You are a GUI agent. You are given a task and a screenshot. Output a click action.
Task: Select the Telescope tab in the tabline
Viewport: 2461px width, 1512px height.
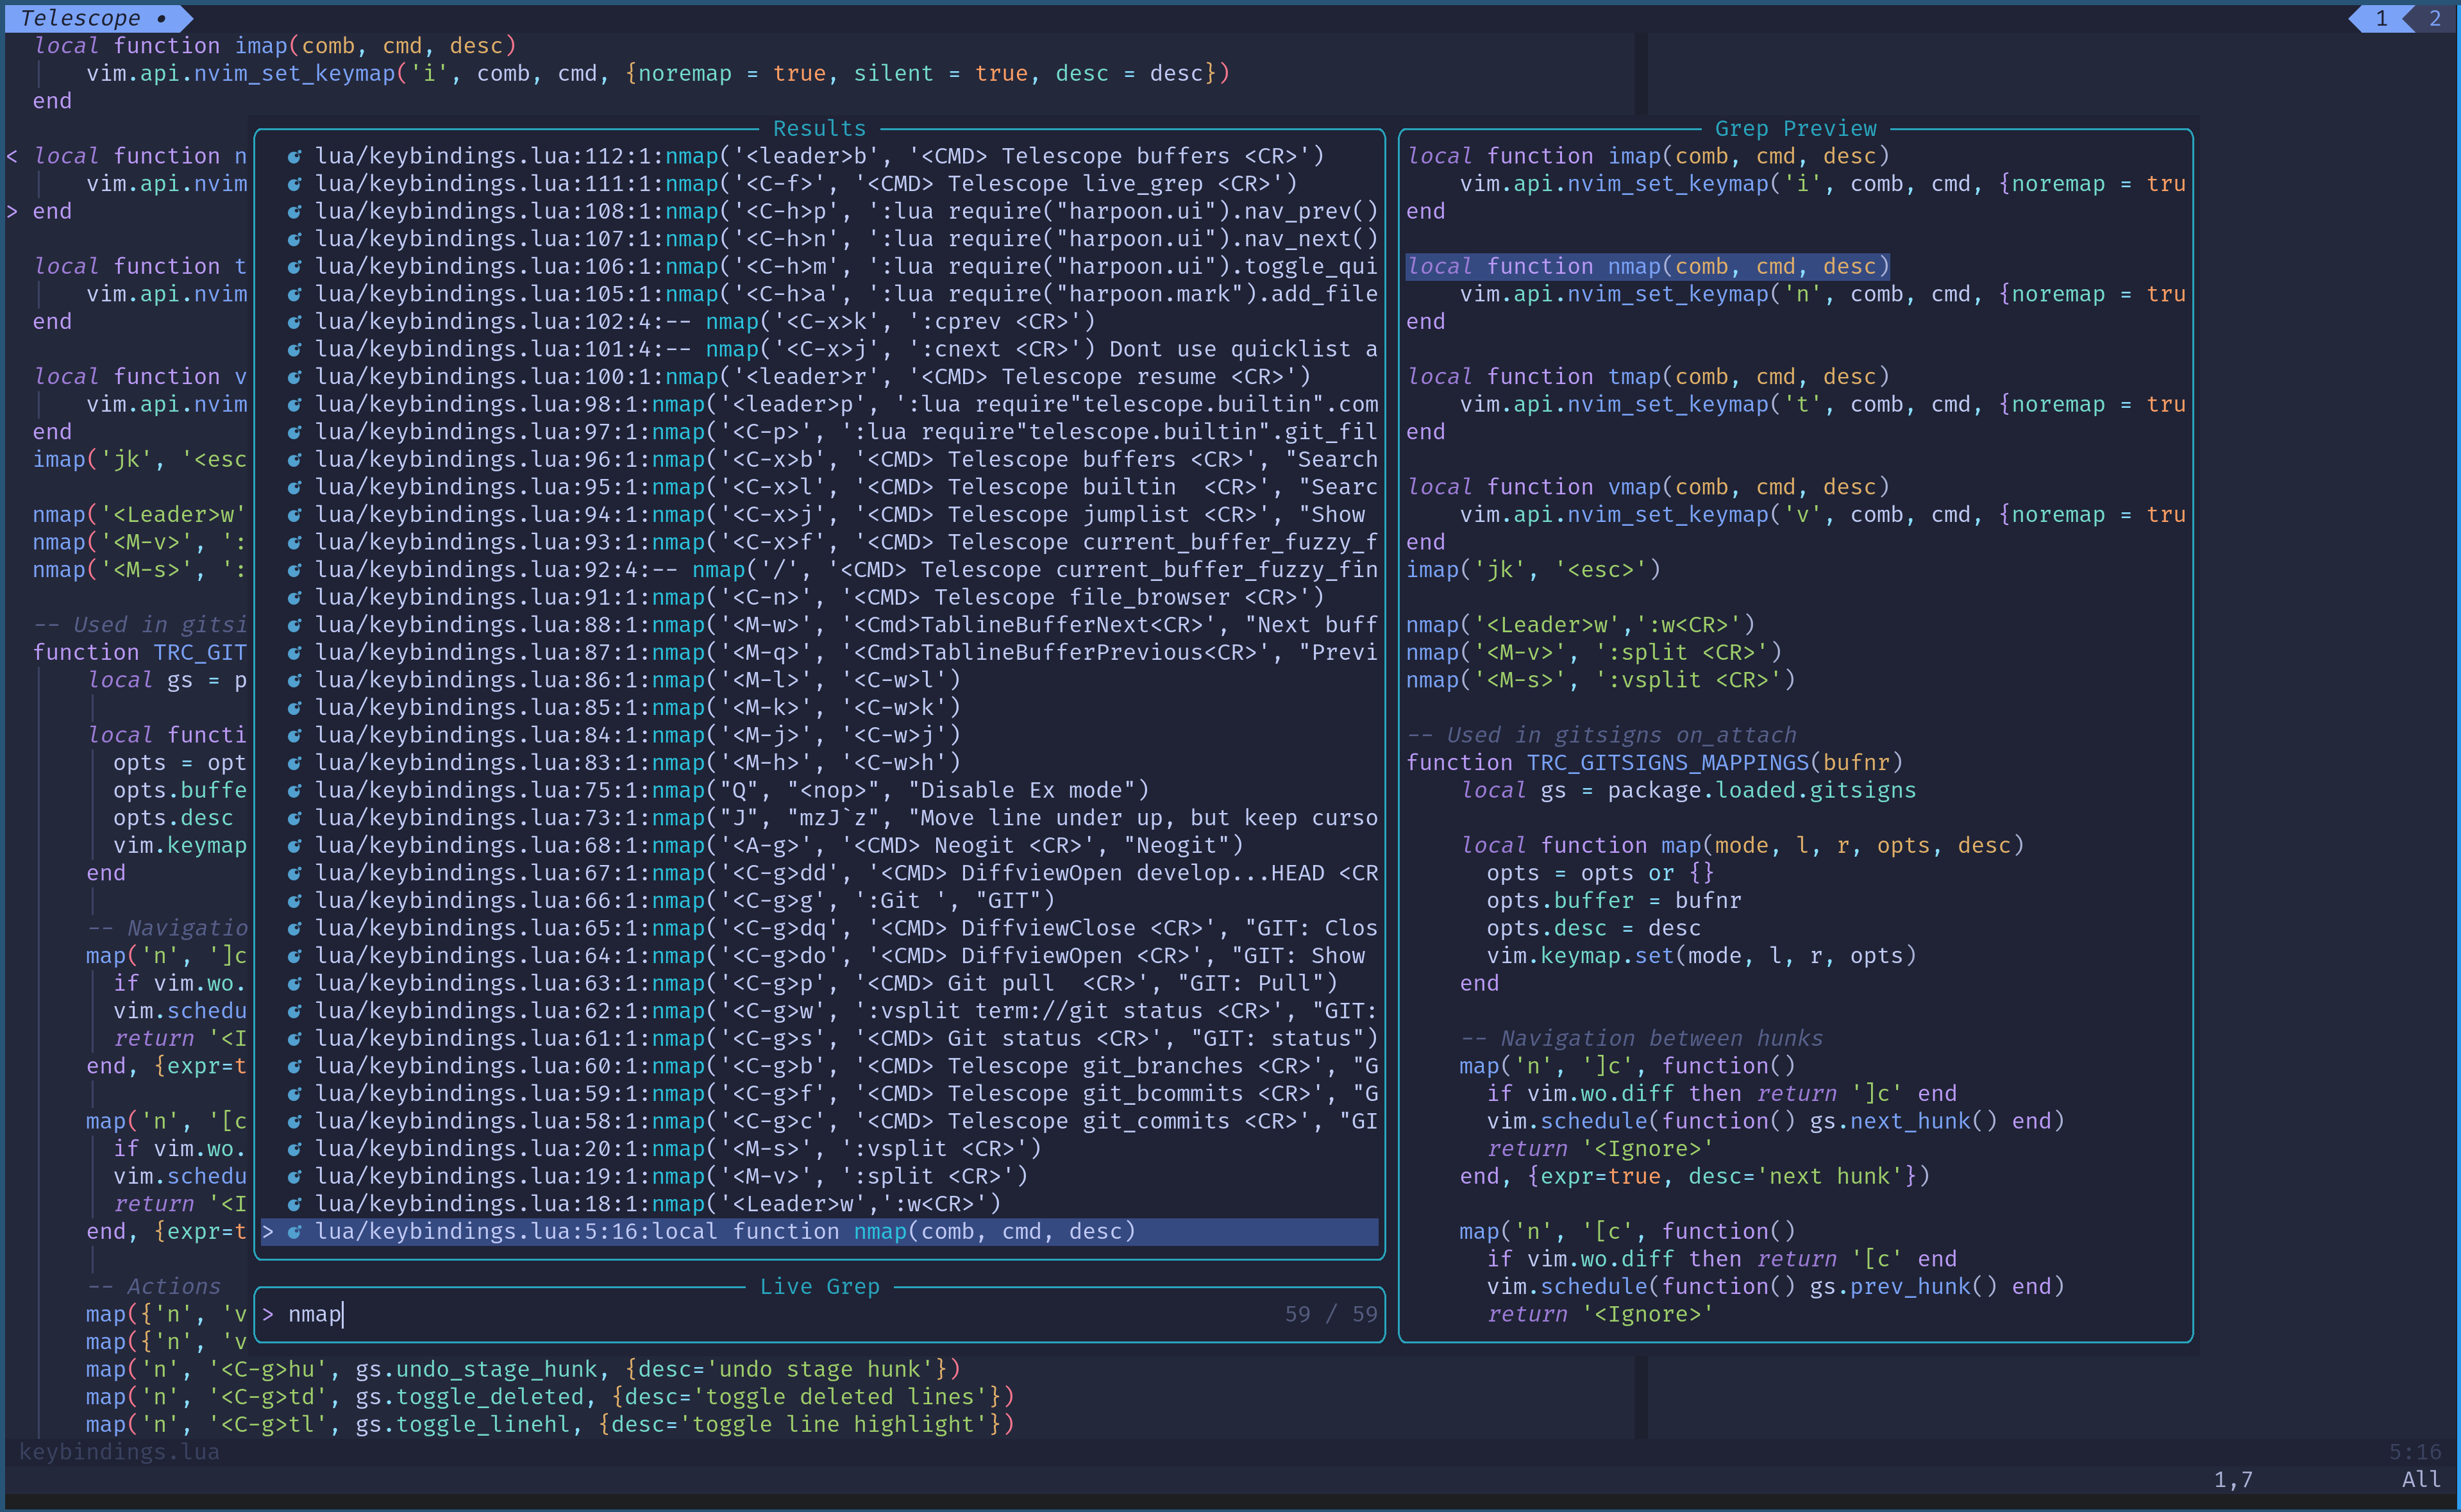[x=95, y=18]
